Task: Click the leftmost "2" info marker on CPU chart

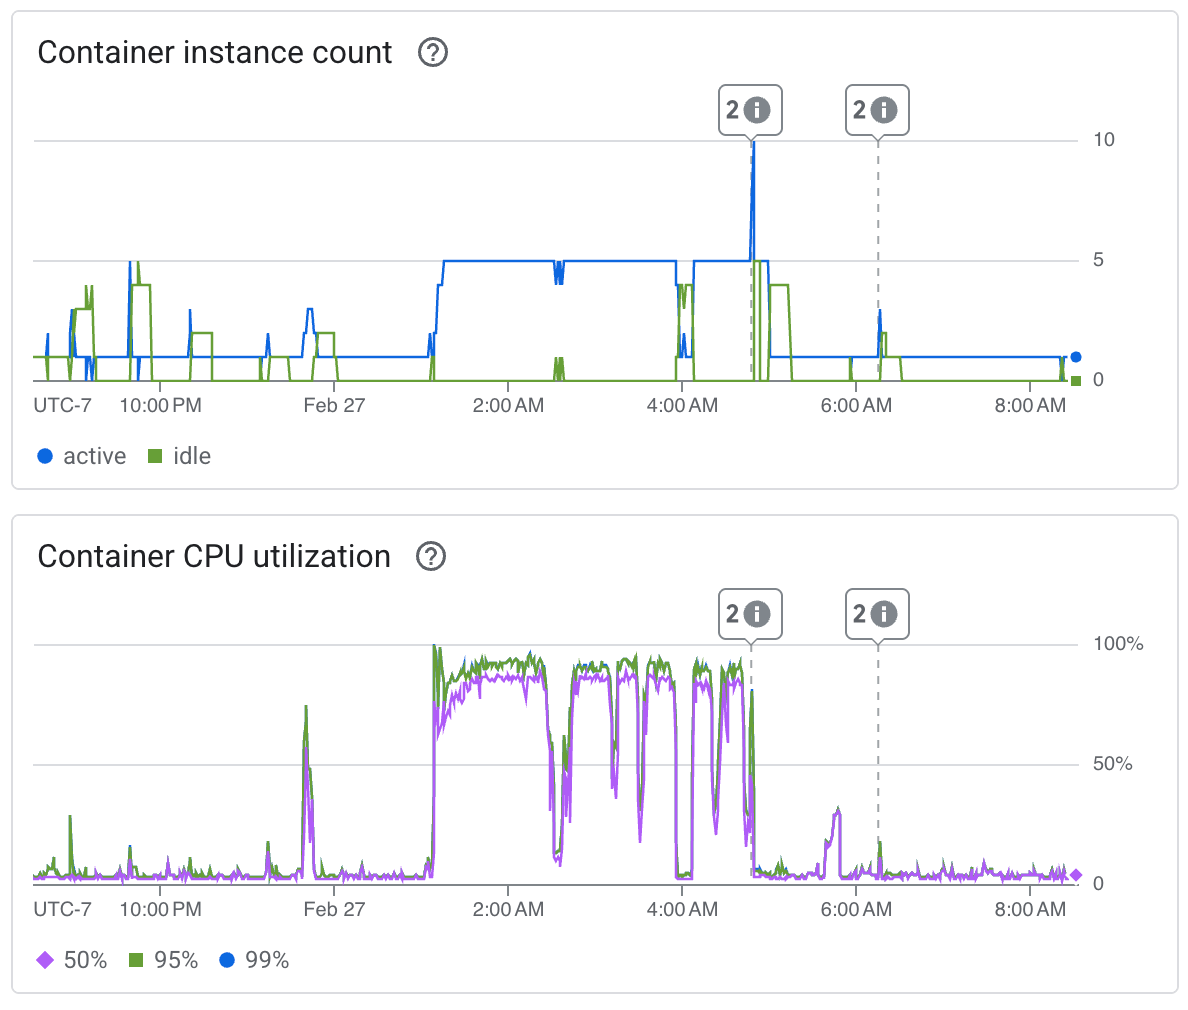Action: pos(751,614)
